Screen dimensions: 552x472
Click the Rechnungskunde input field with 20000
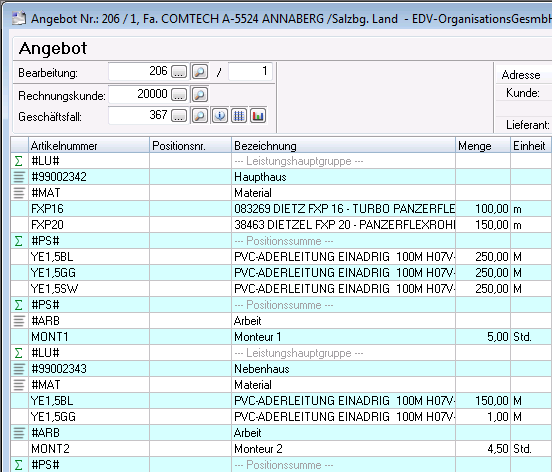(139, 94)
